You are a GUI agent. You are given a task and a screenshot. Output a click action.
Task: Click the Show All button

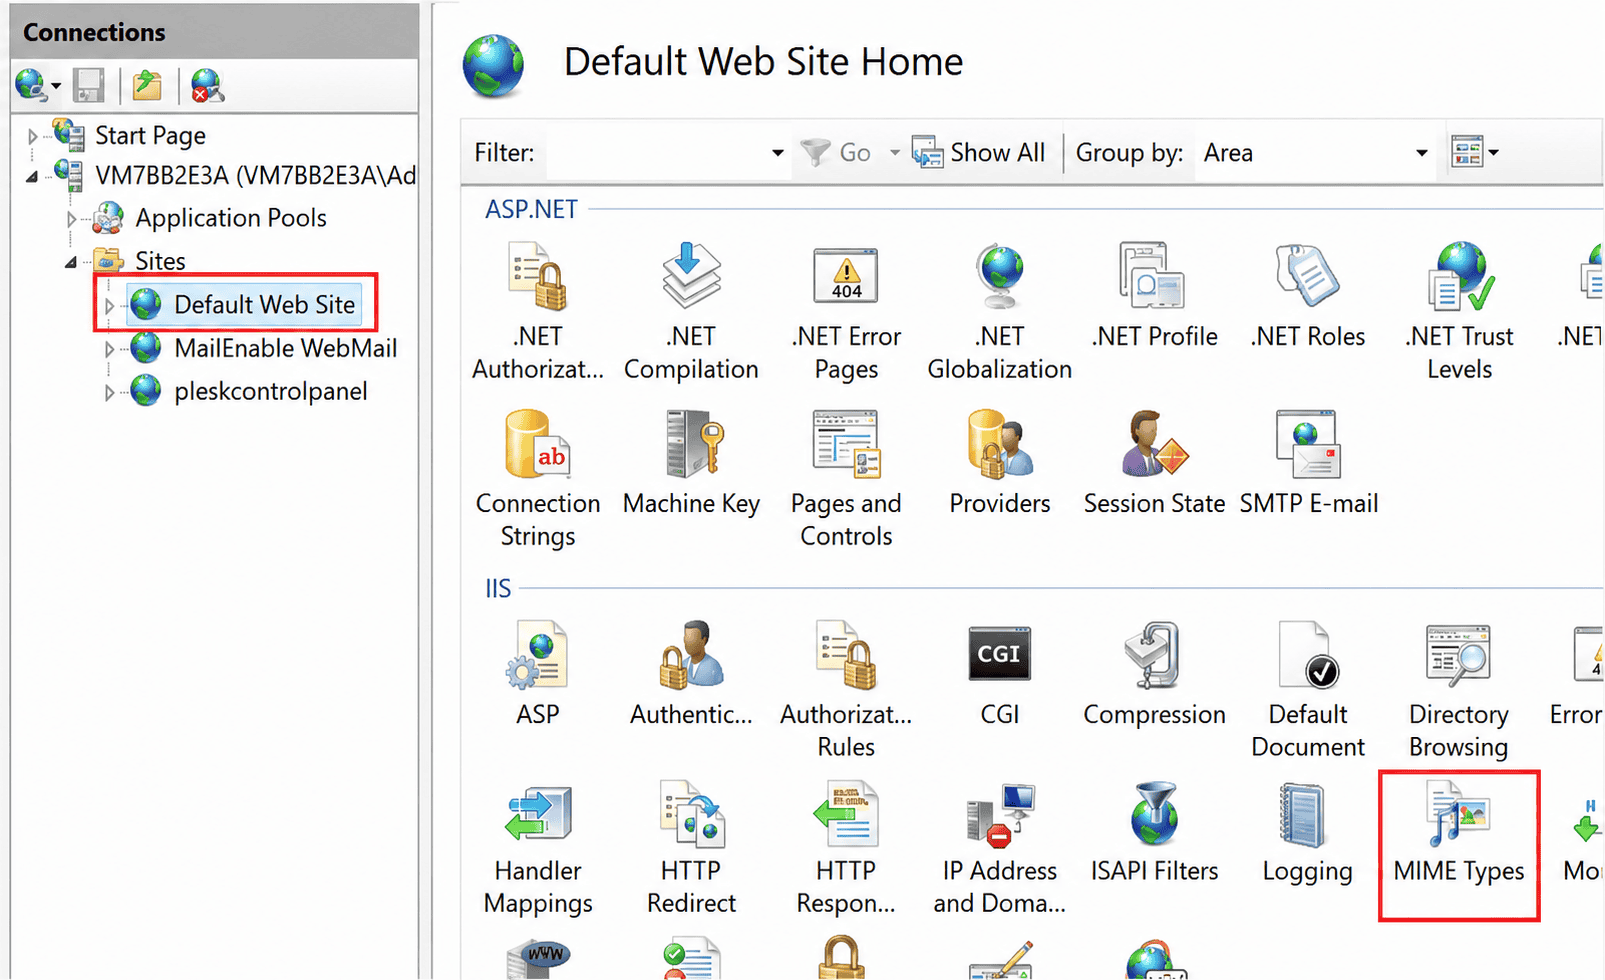click(x=979, y=153)
